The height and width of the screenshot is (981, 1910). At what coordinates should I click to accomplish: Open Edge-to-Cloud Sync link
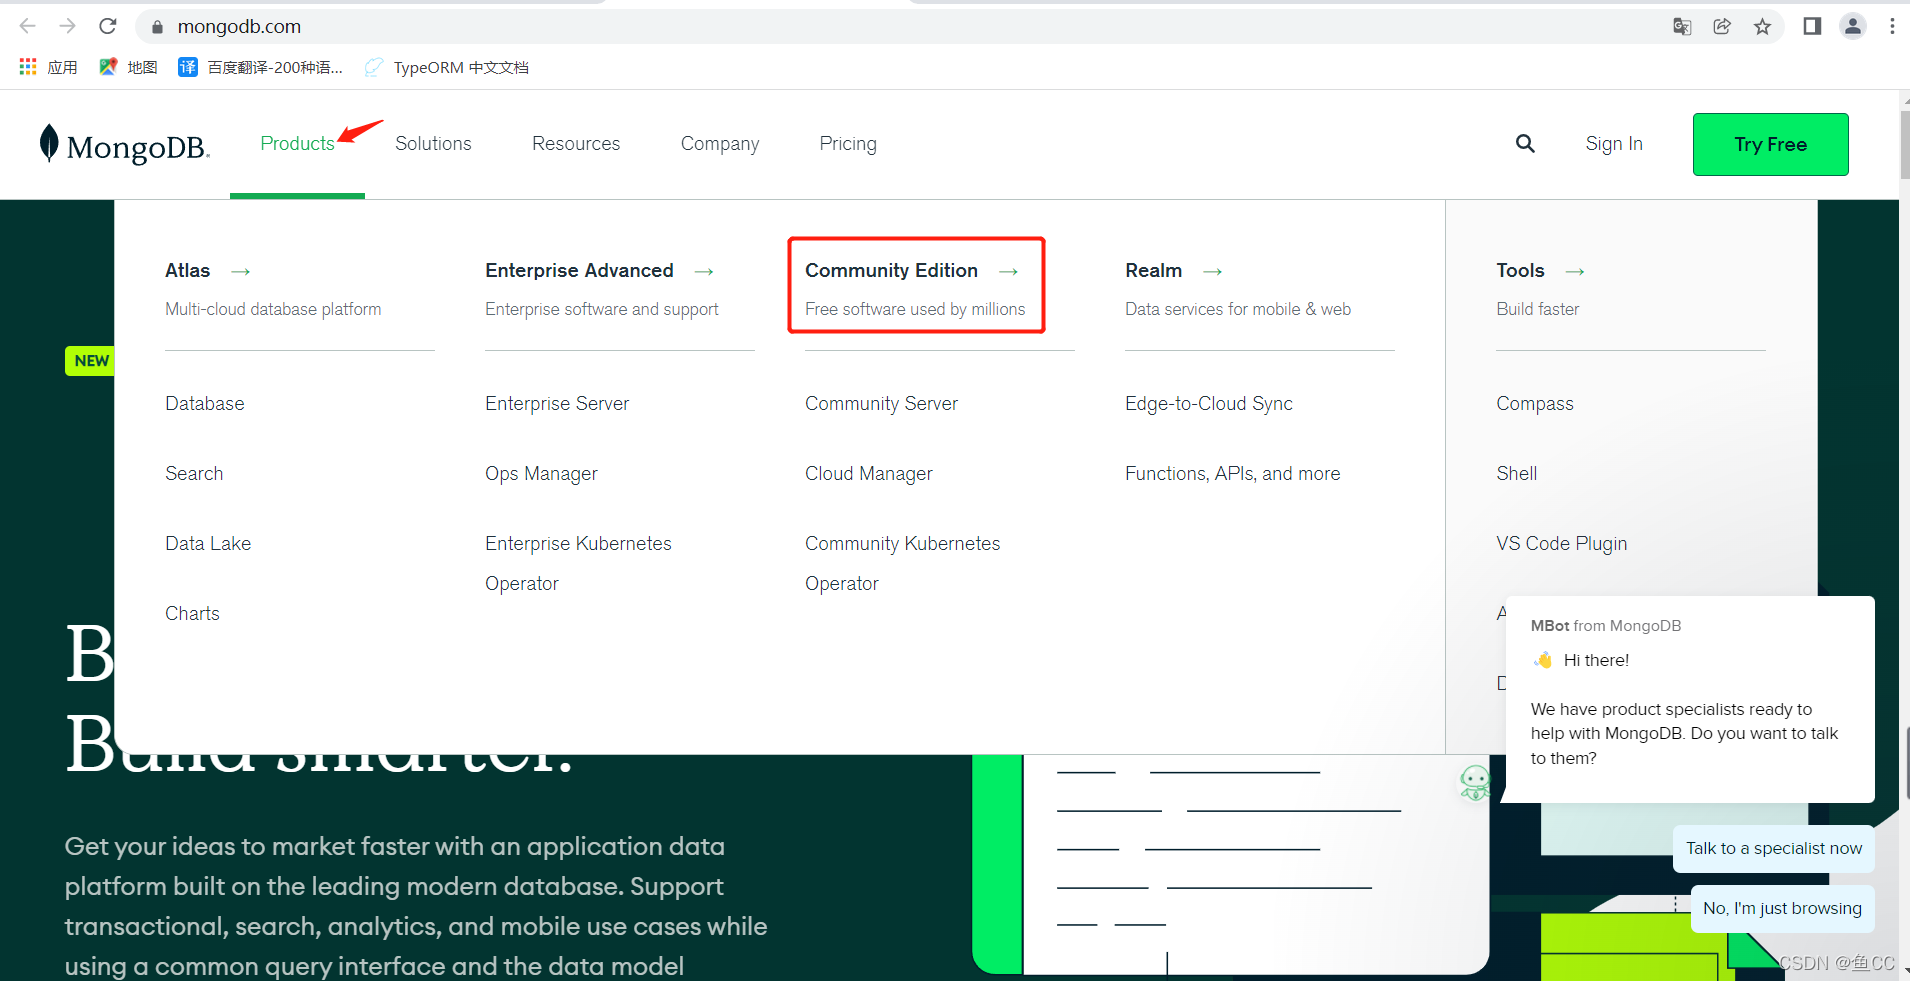coord(1208,404)
